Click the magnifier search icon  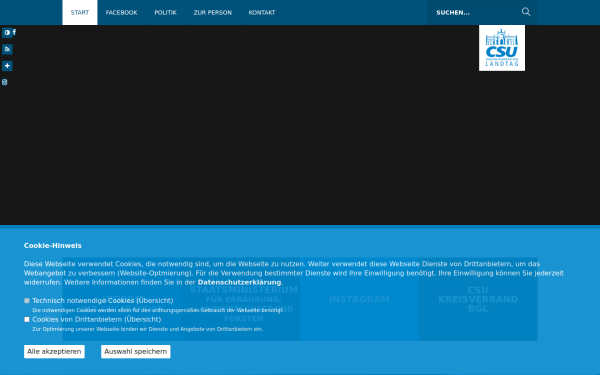pos(526,12)
